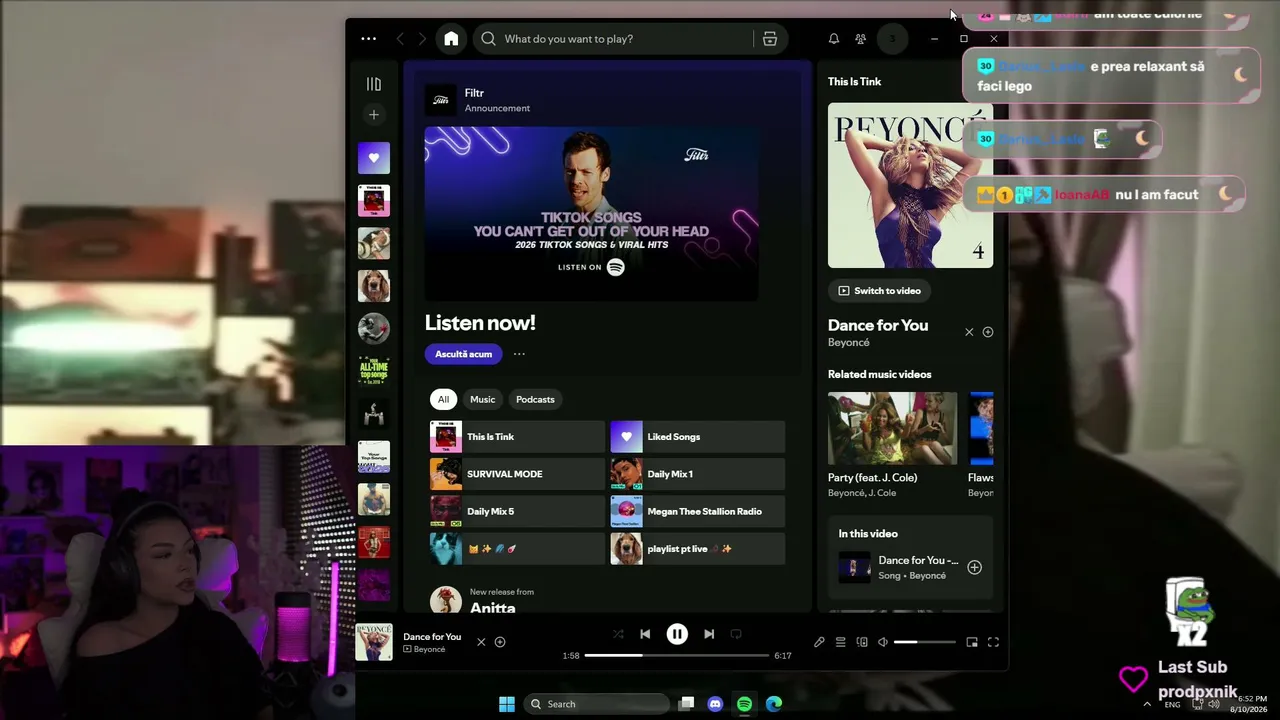Pause the current song

677,634
